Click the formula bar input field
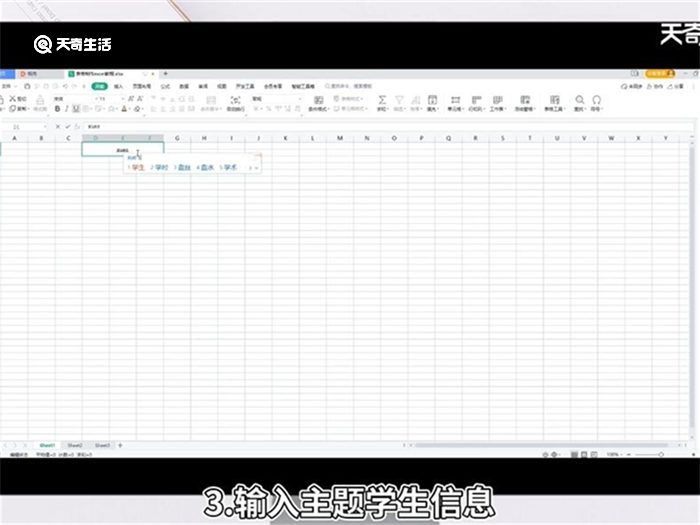Image resolution: width=700 pixels, height=525 pixels. click(x=388, y=127)
